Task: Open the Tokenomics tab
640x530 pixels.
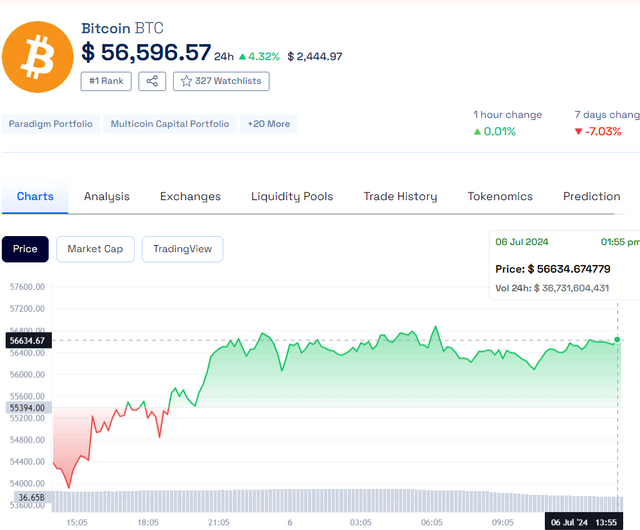Action: 500,197
